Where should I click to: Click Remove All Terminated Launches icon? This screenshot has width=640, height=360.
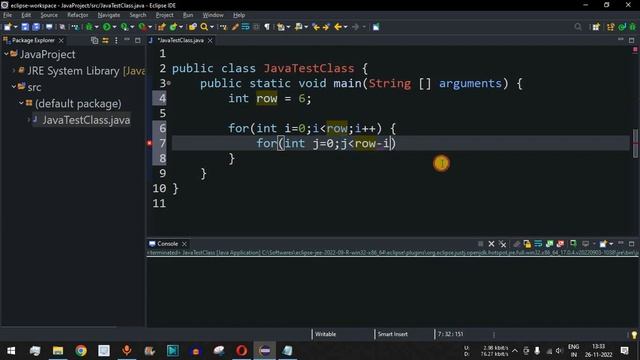(x=502, y=244)
